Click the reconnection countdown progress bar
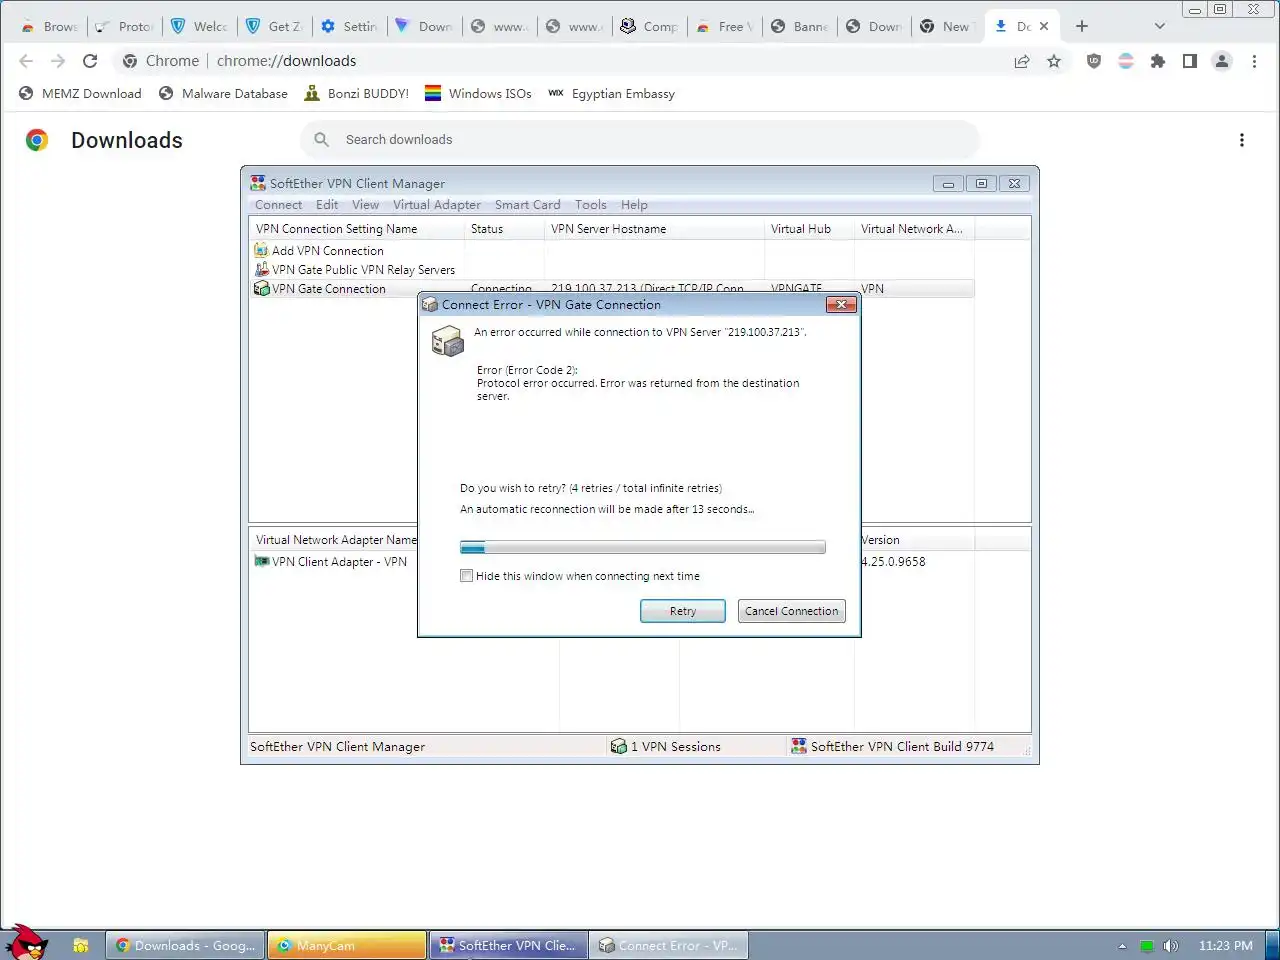 (642, 547)
